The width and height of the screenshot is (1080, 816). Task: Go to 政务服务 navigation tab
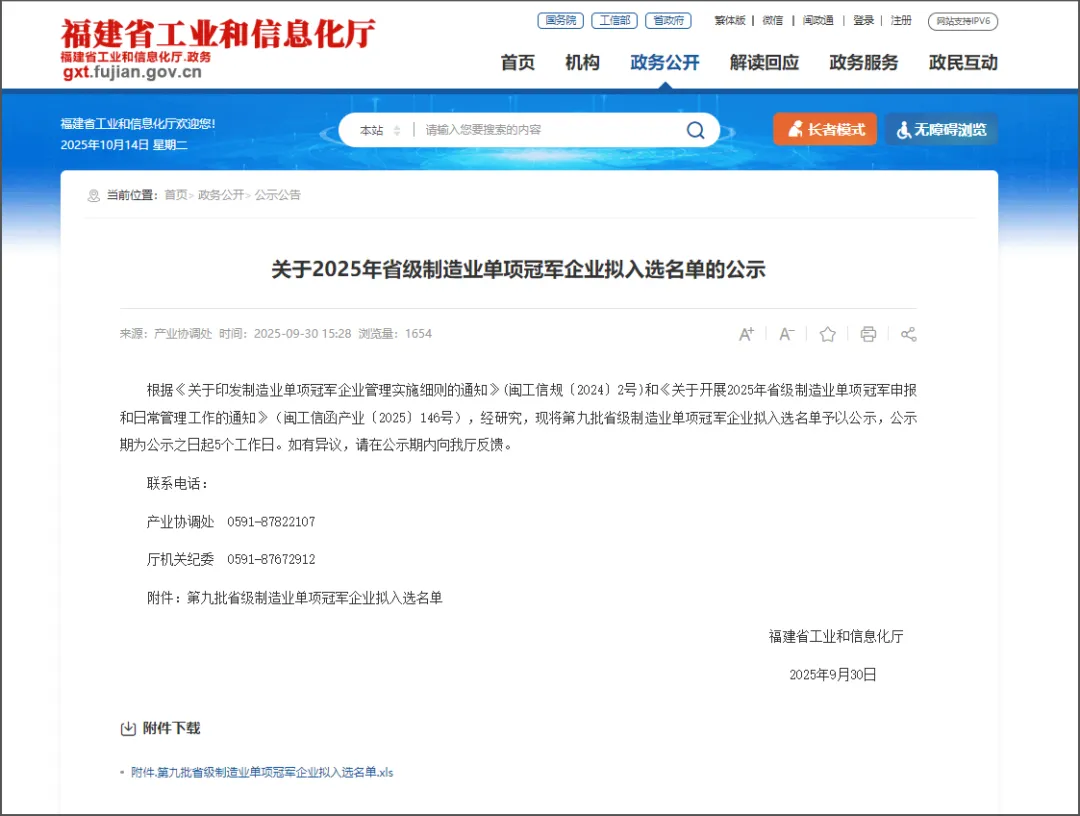coord(863,63)
